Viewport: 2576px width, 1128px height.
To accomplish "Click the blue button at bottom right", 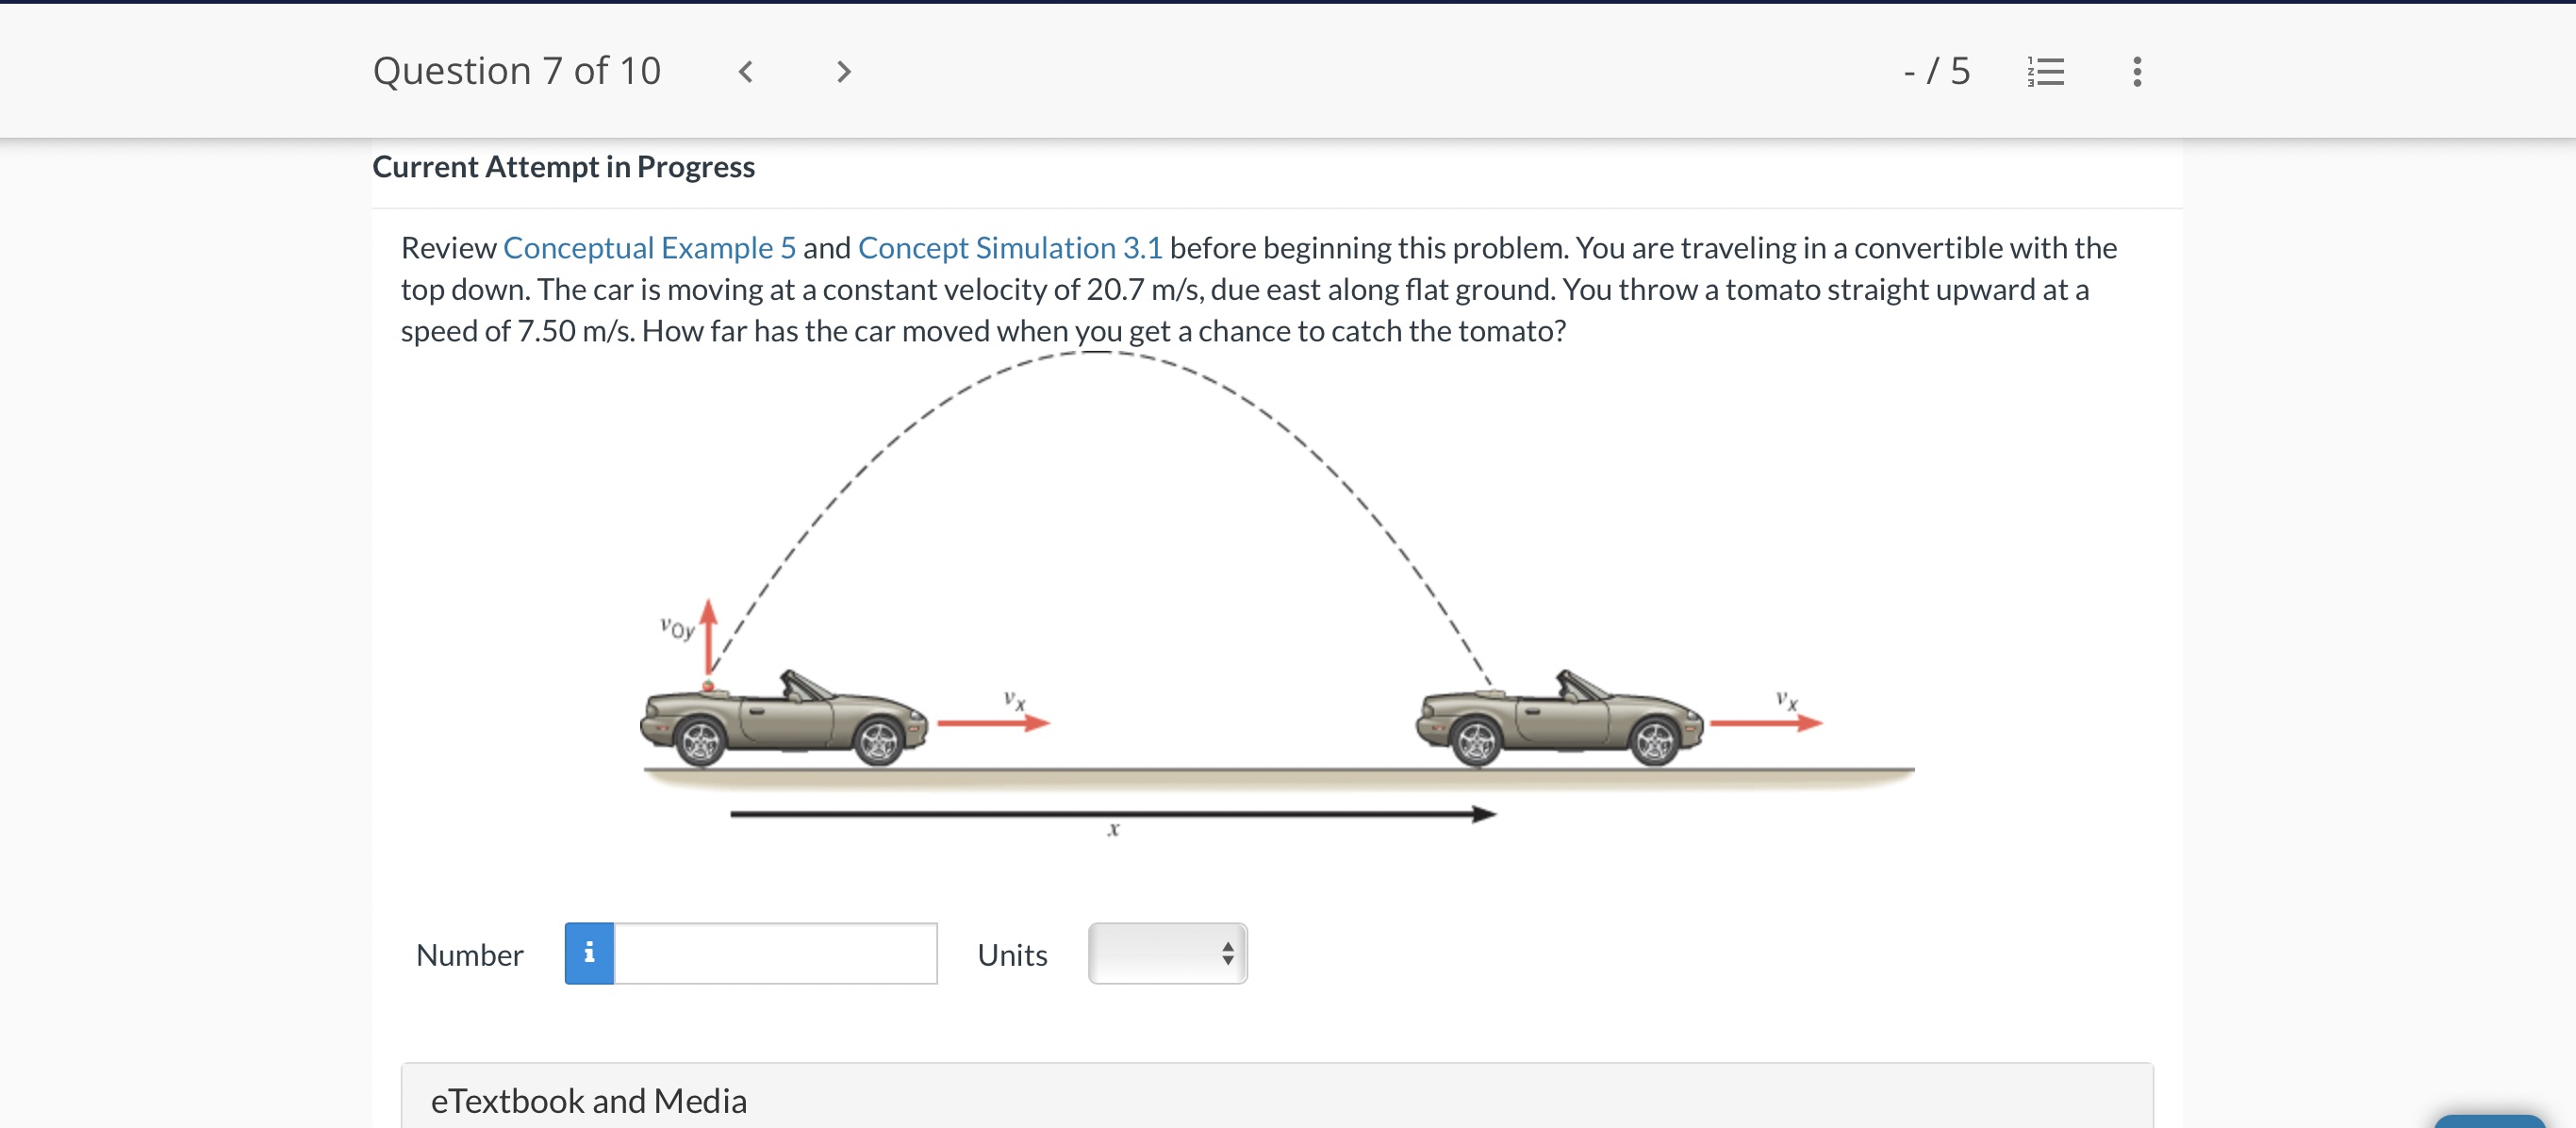I will click(x=2488, y=1121).
